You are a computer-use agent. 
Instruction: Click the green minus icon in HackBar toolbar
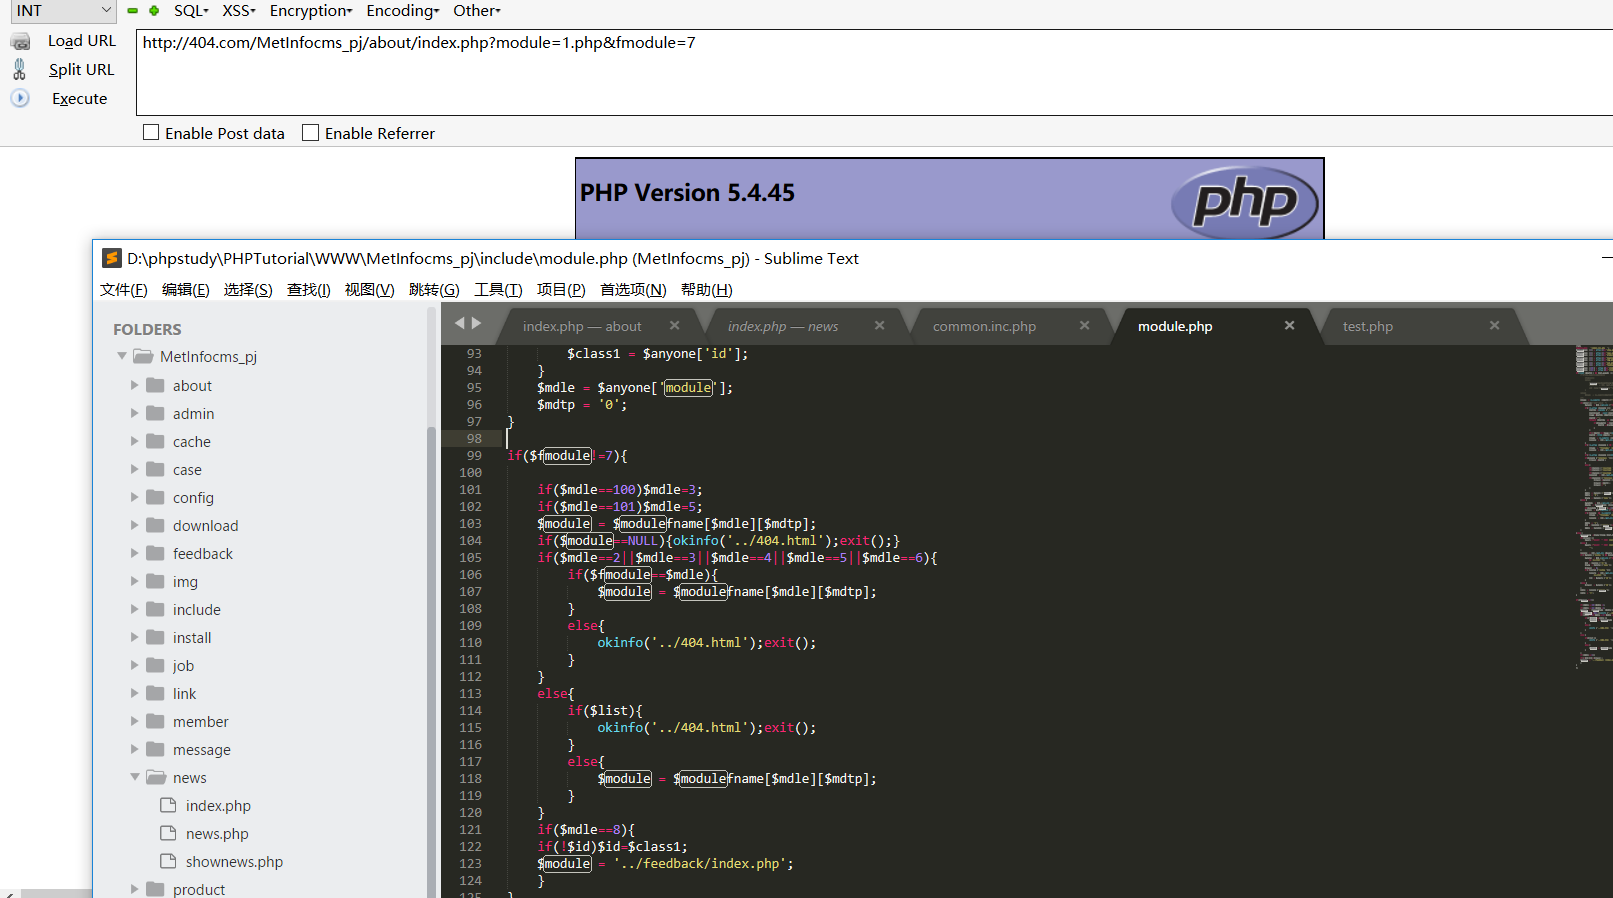(132, 11)
